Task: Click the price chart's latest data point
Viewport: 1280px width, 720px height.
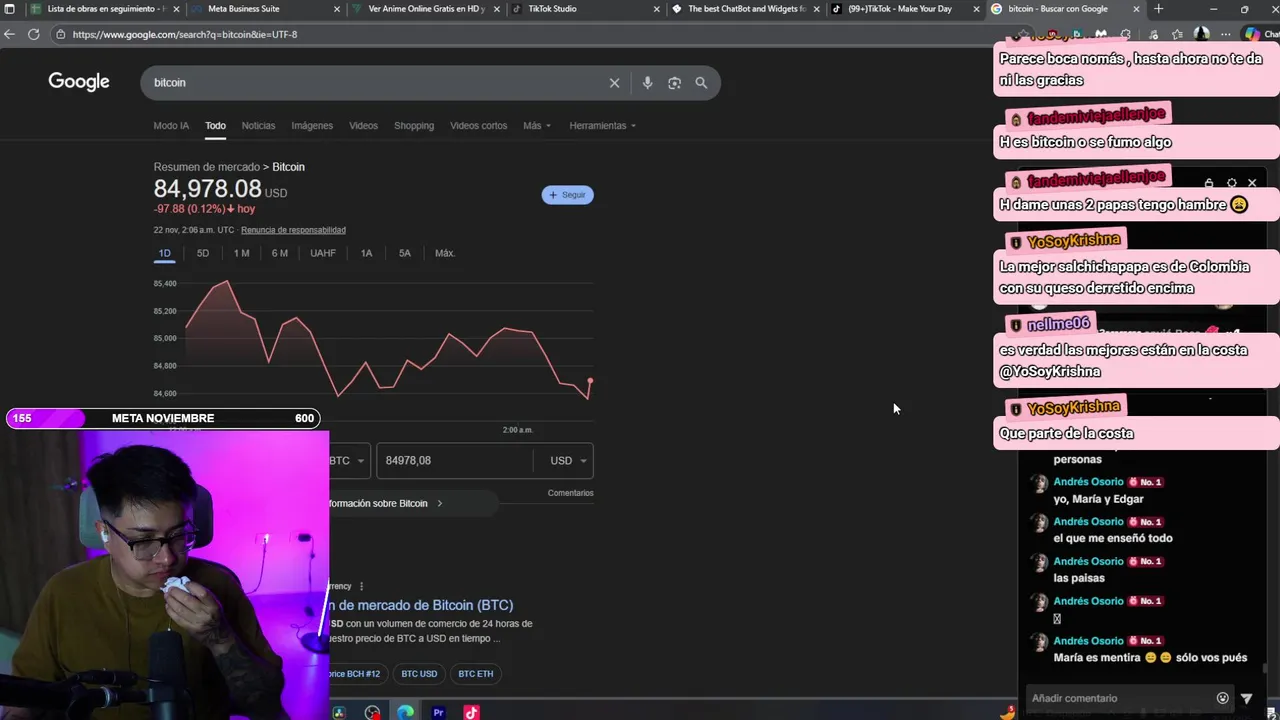Action: [x=590, y=381]
